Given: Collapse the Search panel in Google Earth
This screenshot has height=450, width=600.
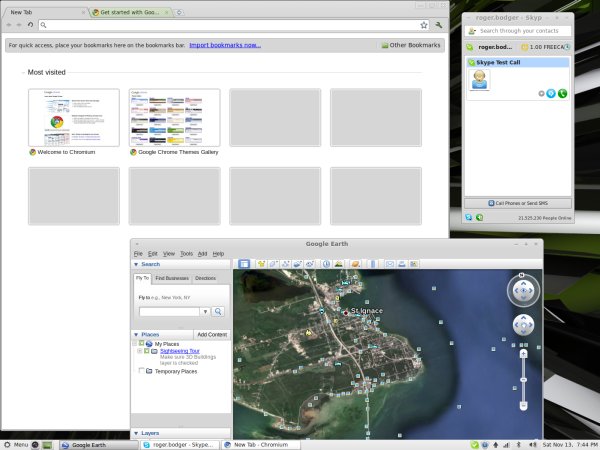Looking at the screenshot, I should point(136,264).
